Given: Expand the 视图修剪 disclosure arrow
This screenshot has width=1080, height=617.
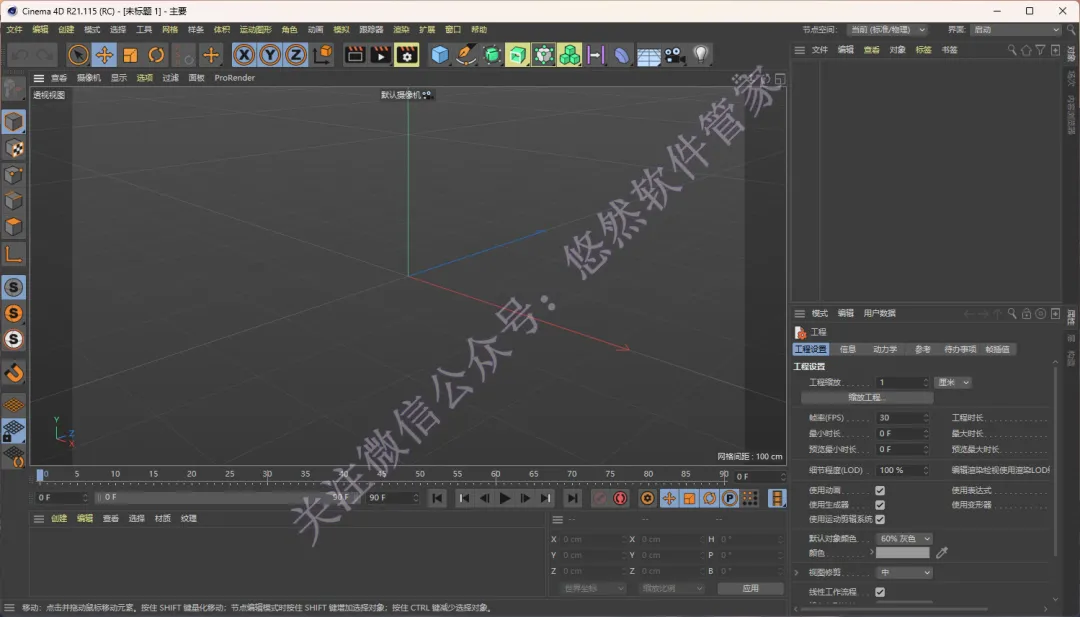Looking at the screenshot, I should (797, 572).
